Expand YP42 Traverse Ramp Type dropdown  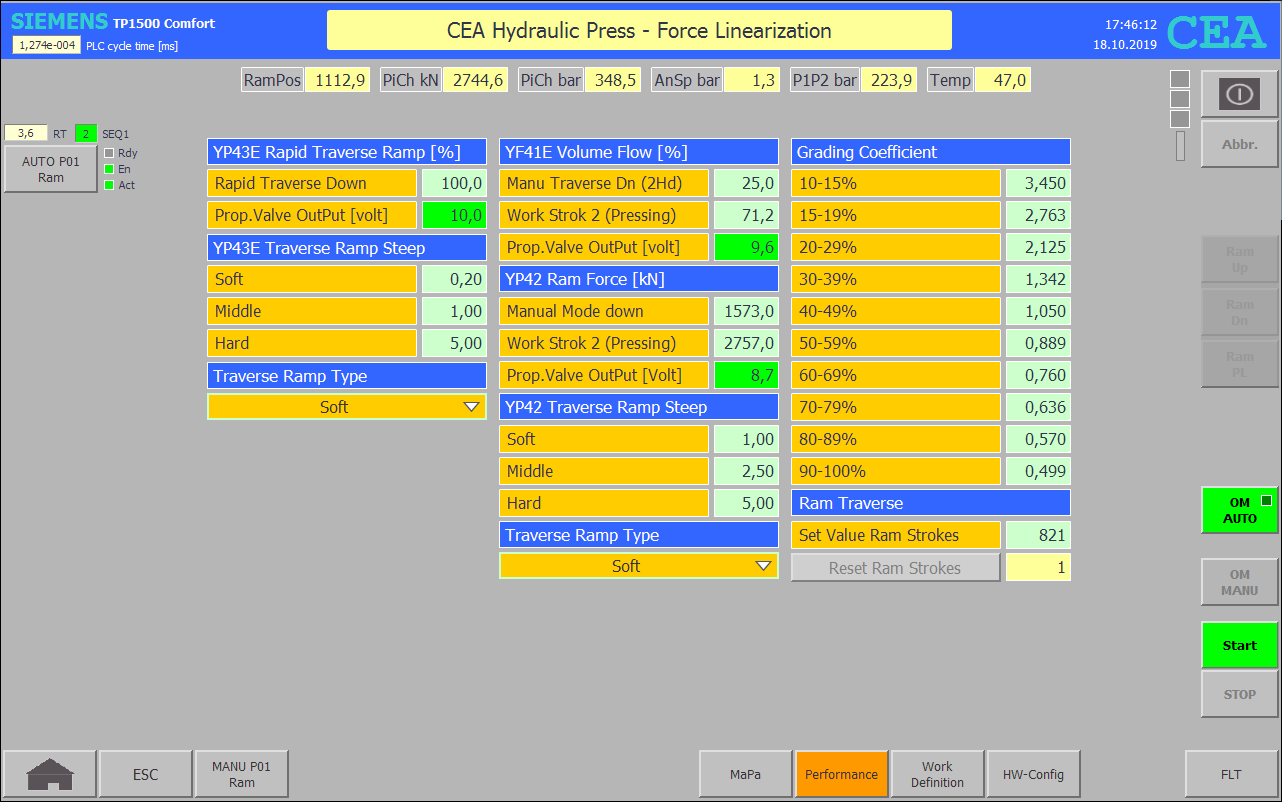pyautogui.click(x=638, y=566)
